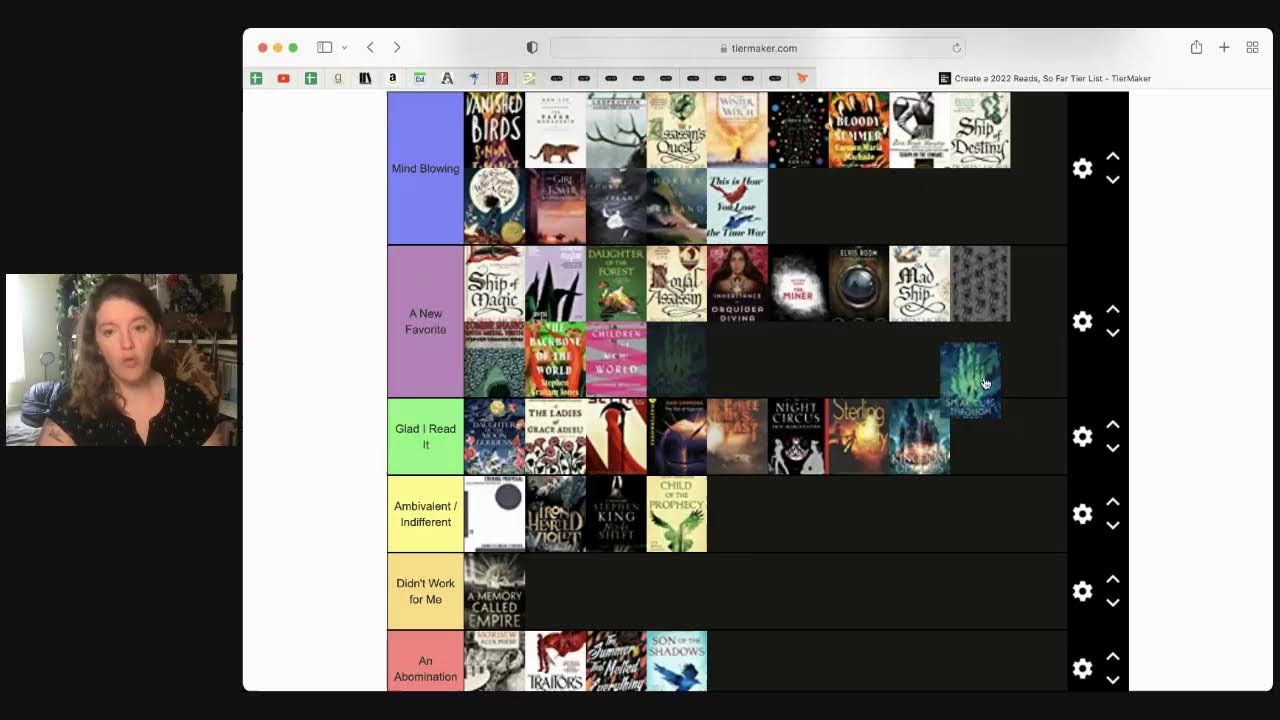The height and width of the screenshot is (720, 1280).
Task: Select The Night Circus book cover
Action: point(798,436)
